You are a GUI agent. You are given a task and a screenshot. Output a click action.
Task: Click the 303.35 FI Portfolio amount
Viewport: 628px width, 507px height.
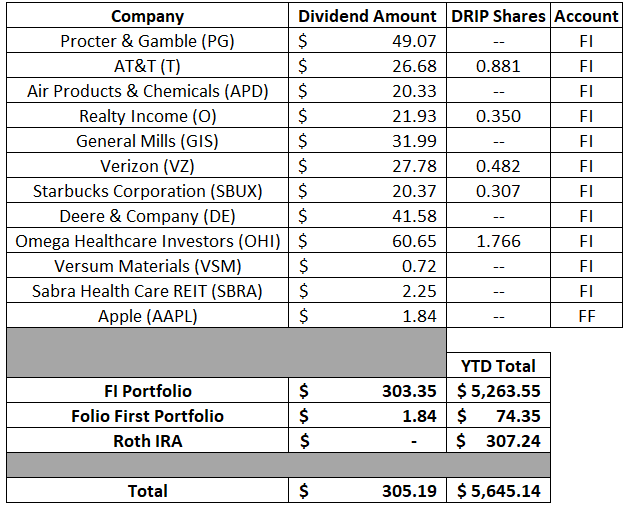367,391
